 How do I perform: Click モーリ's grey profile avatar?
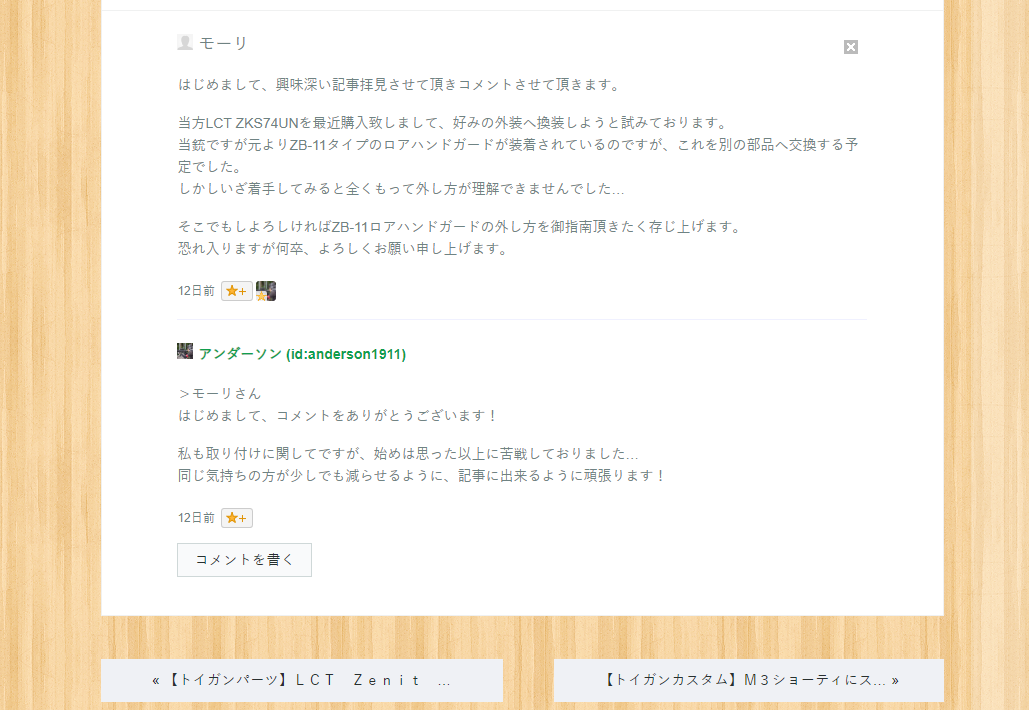coord(185,43)
